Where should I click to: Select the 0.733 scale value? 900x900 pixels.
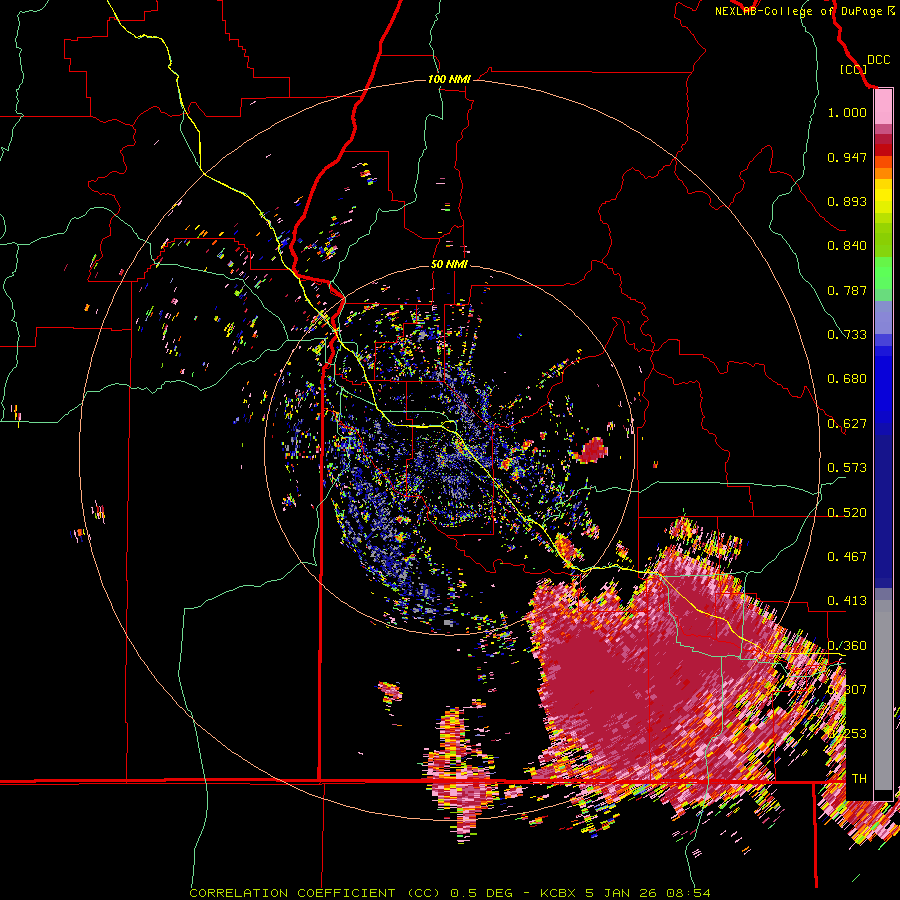point(847,335)
